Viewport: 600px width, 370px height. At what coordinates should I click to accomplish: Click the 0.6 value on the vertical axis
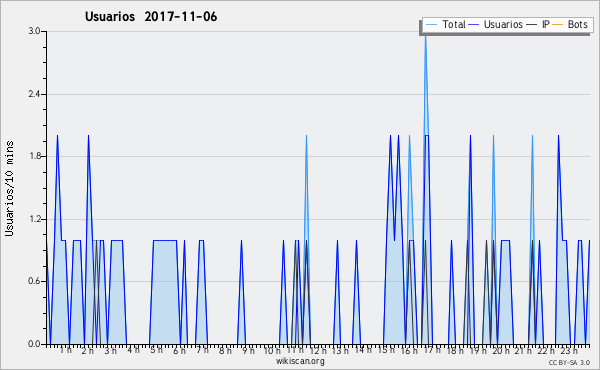click(35, 281)
